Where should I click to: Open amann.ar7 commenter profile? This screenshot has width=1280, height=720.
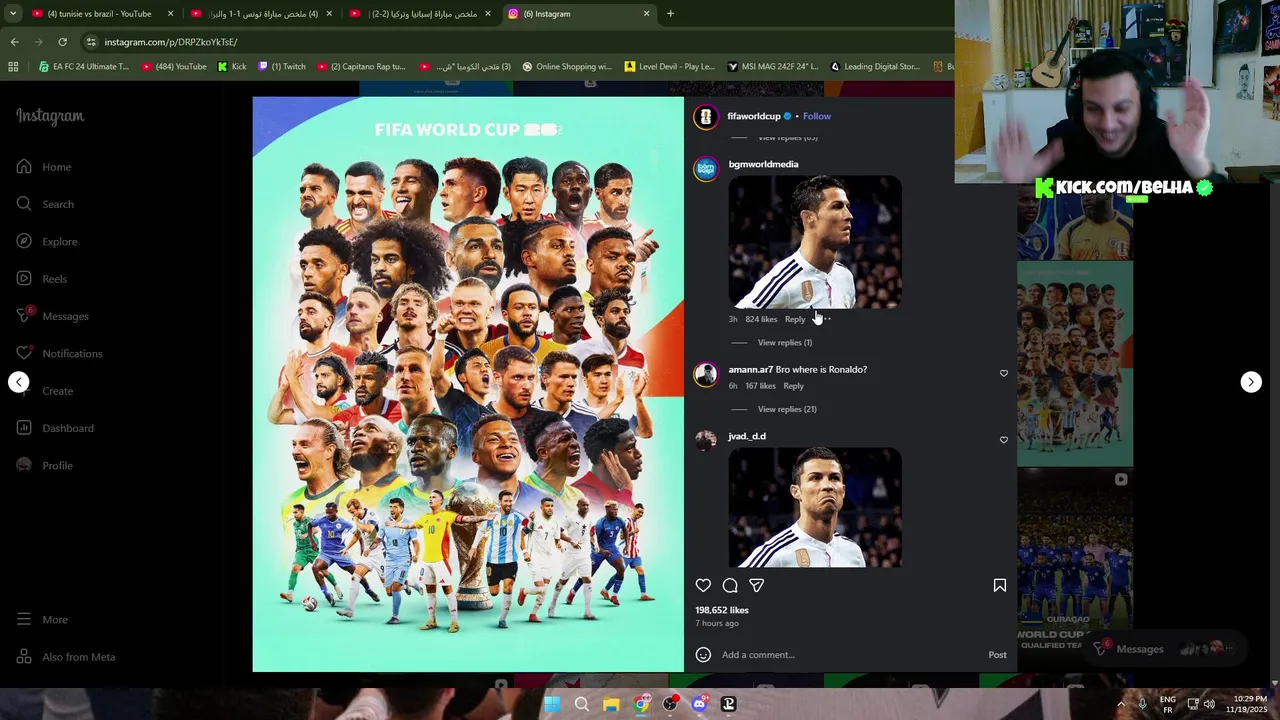750,370
